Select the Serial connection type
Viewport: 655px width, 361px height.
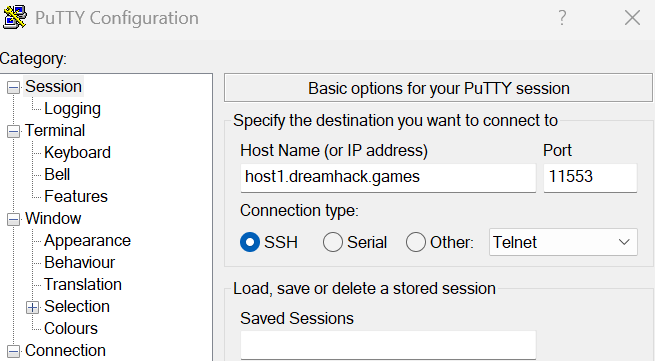coord(333,242)
